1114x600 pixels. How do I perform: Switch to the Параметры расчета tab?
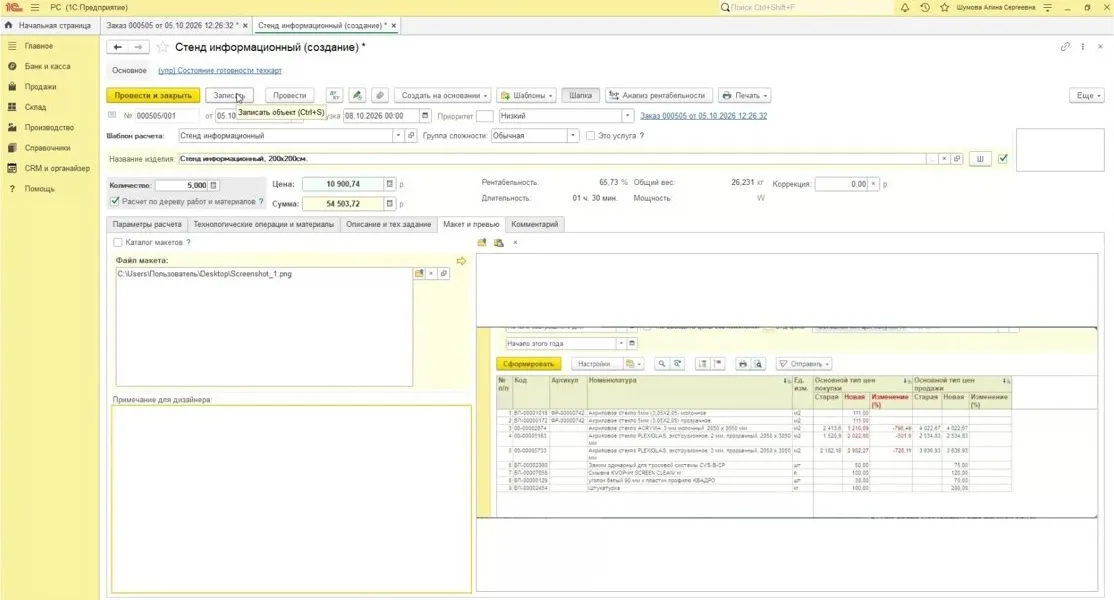[147, 224]
